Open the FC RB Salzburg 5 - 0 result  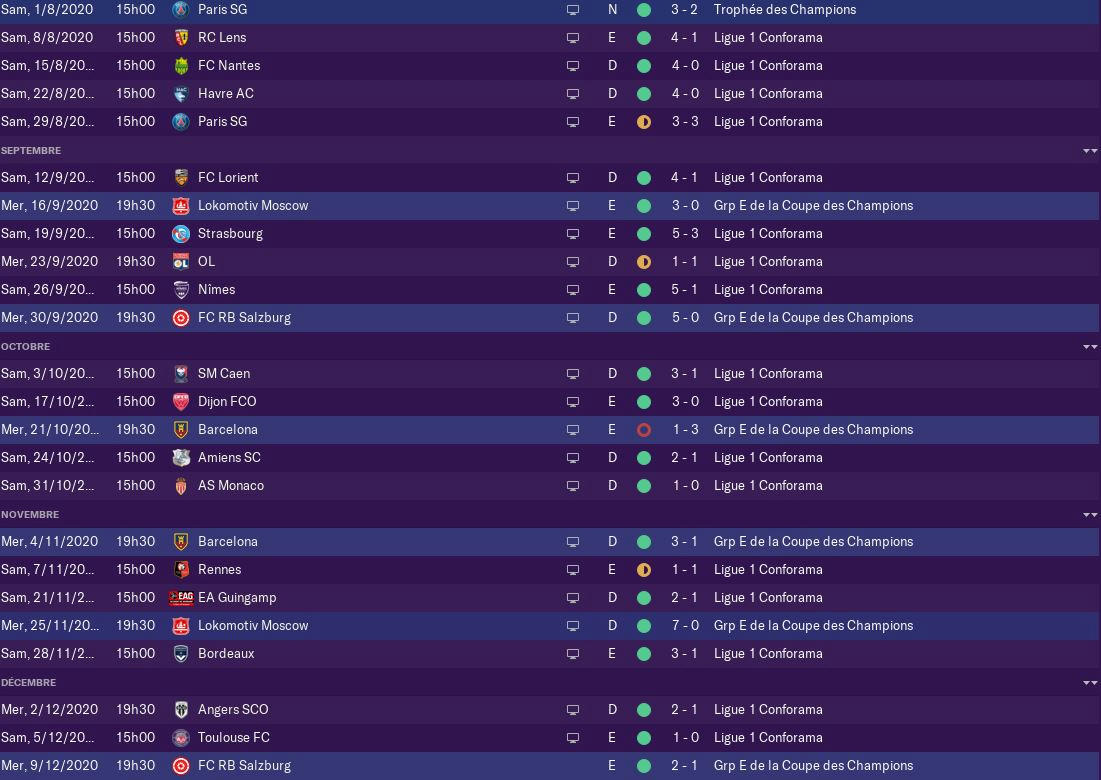tap(685, 317)
